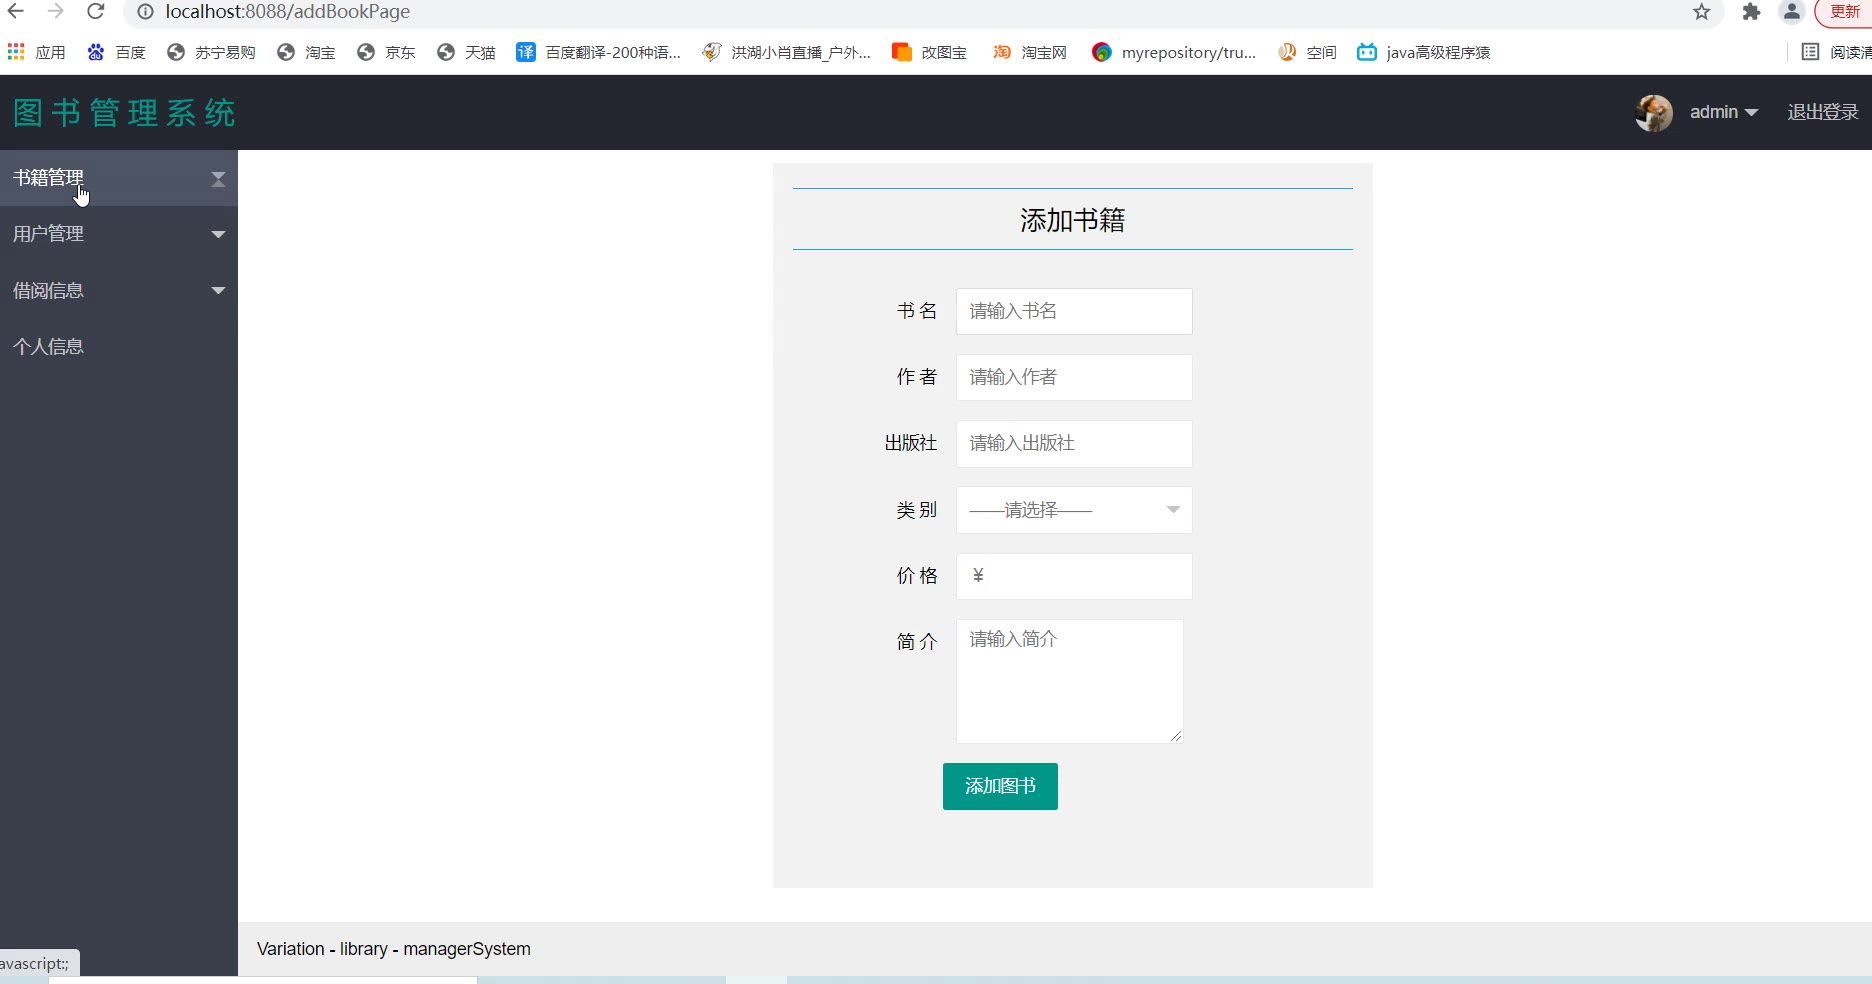Click the 类别 dropdown arrow

(x=1173, y=510)
